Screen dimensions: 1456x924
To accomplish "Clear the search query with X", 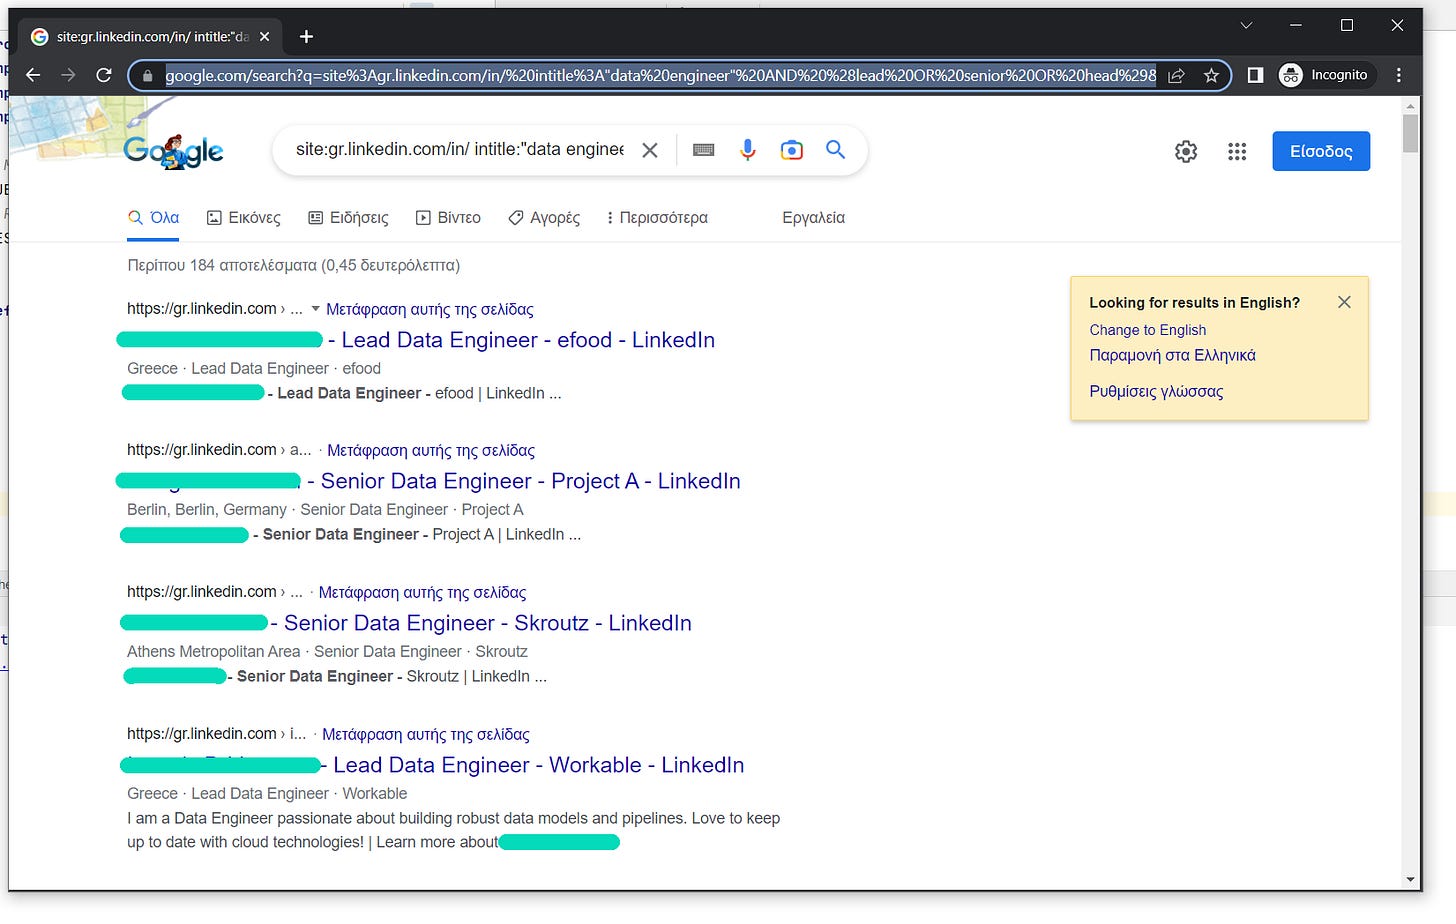I will [x=650, y=150].
